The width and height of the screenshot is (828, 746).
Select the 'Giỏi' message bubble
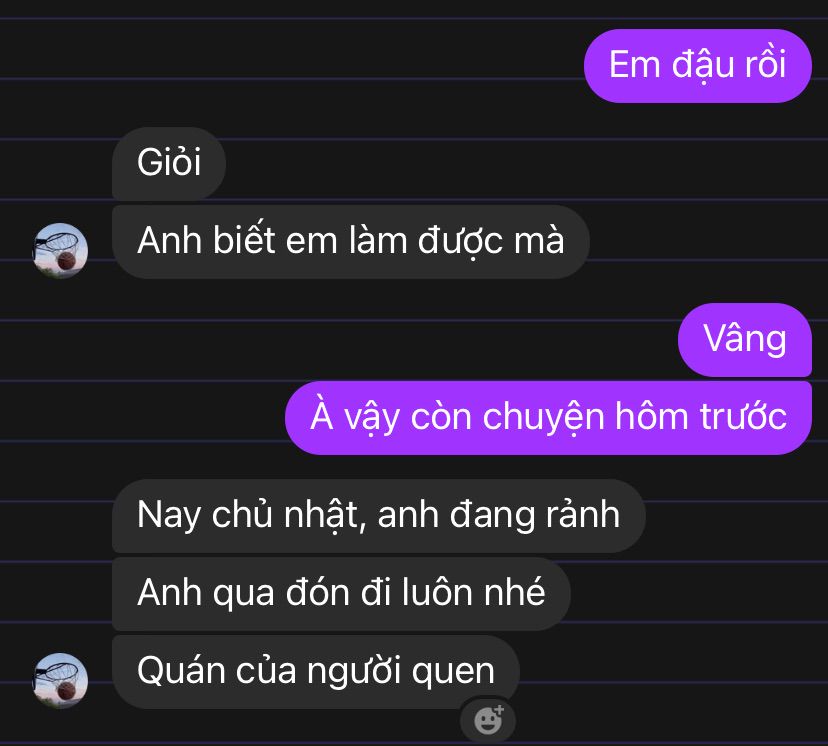(169, 163)
